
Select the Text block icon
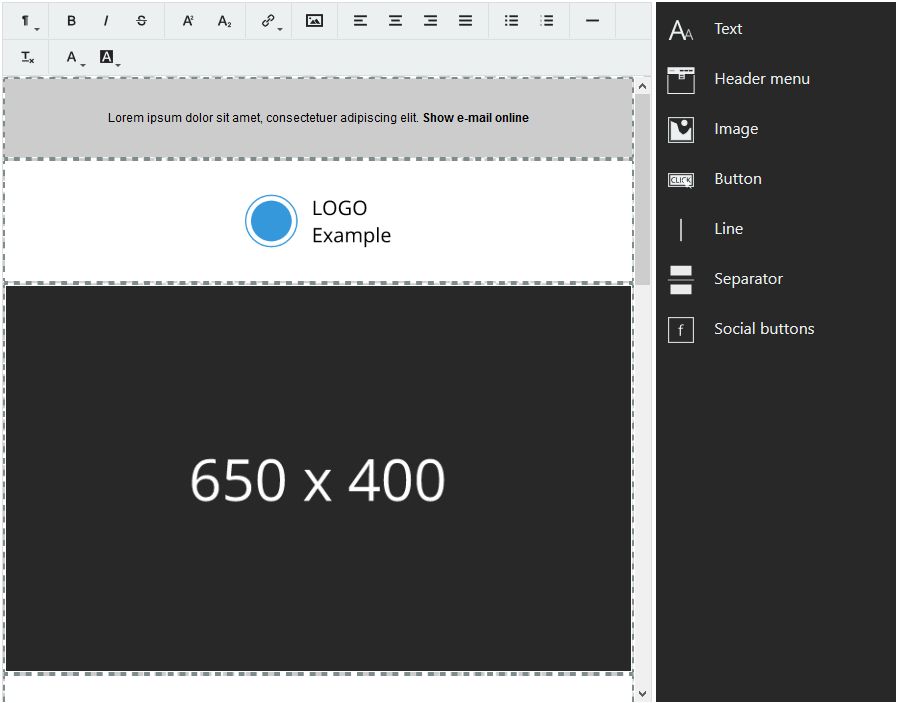click(681, 30)
